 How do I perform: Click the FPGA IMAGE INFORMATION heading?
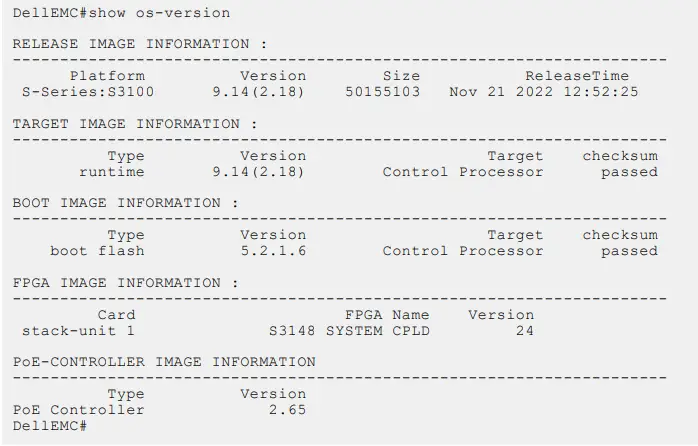pos(126,283)
